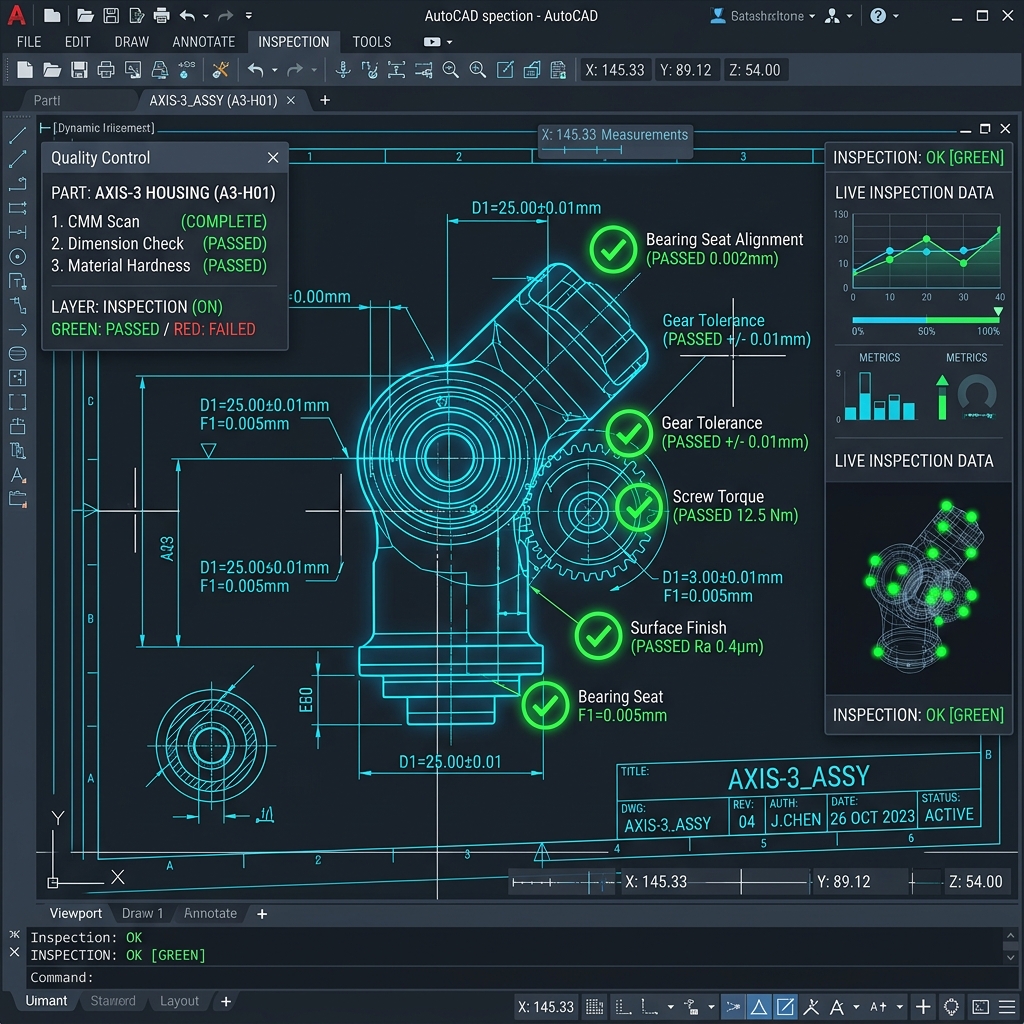The height and width of the screenshot is (1024, 1024).
Task: Select the Zoom In magnifier icon
Action: [477, 70]
